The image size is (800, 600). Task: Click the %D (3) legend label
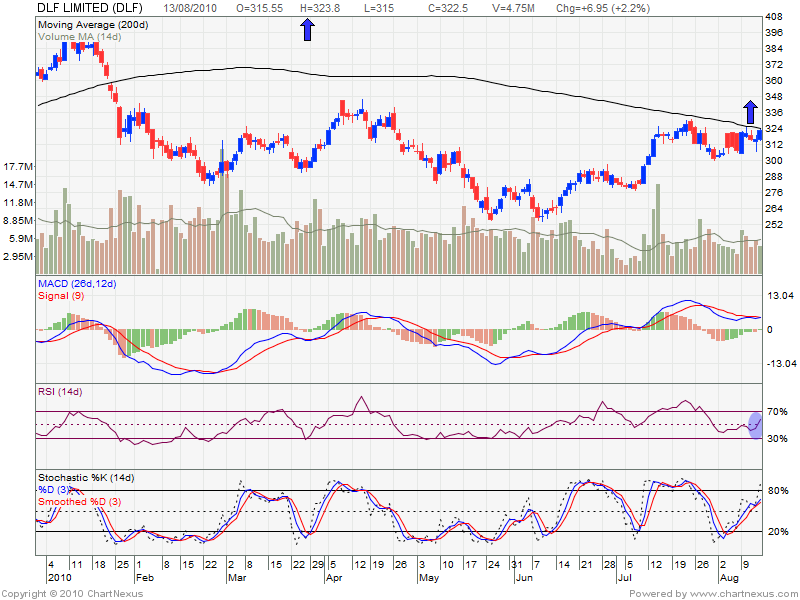click(57, 489)
